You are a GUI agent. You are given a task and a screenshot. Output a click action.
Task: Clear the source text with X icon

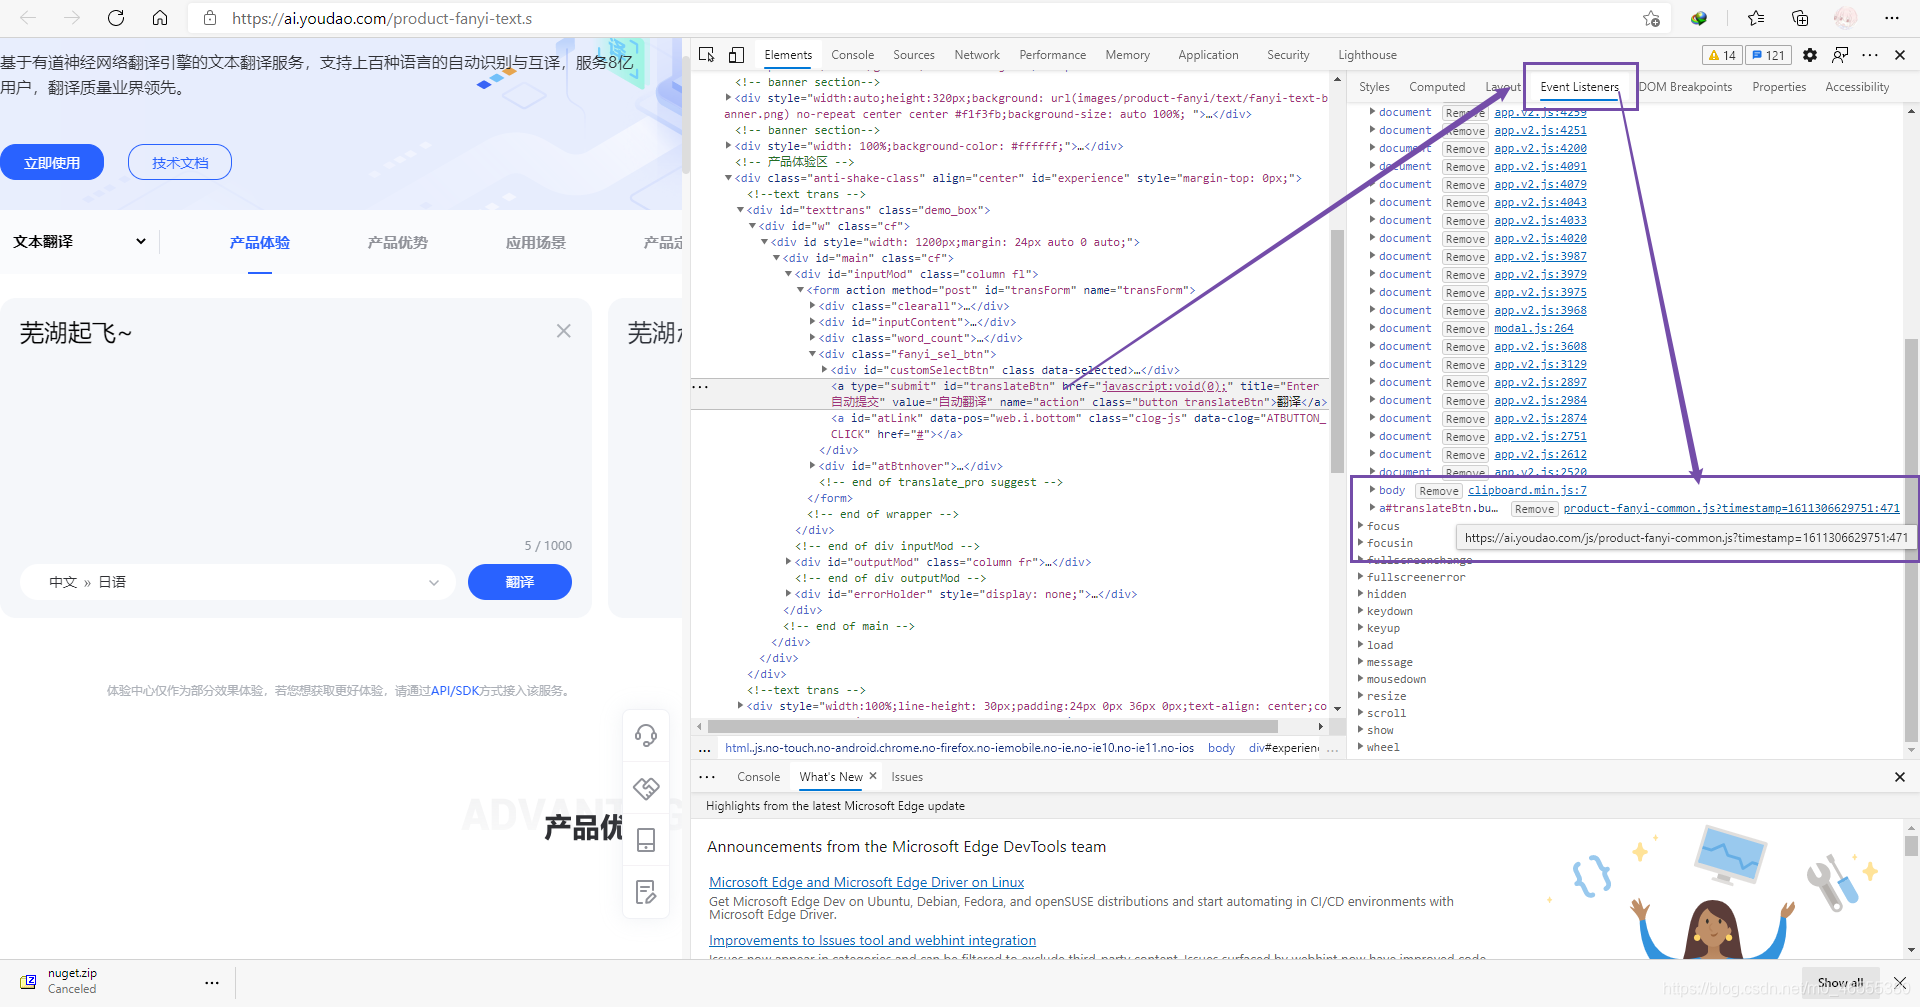pyautogui.click(x=564, y=331)
